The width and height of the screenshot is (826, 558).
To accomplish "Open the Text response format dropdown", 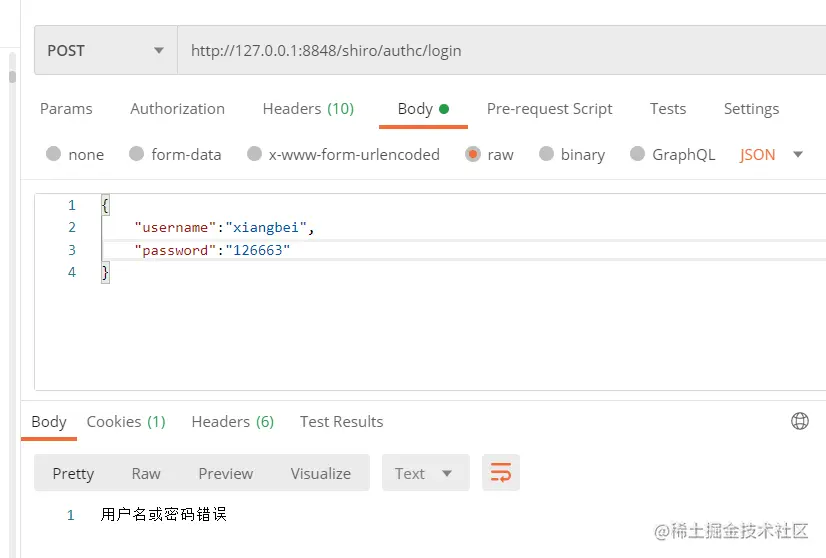I will tap(426, 473).
